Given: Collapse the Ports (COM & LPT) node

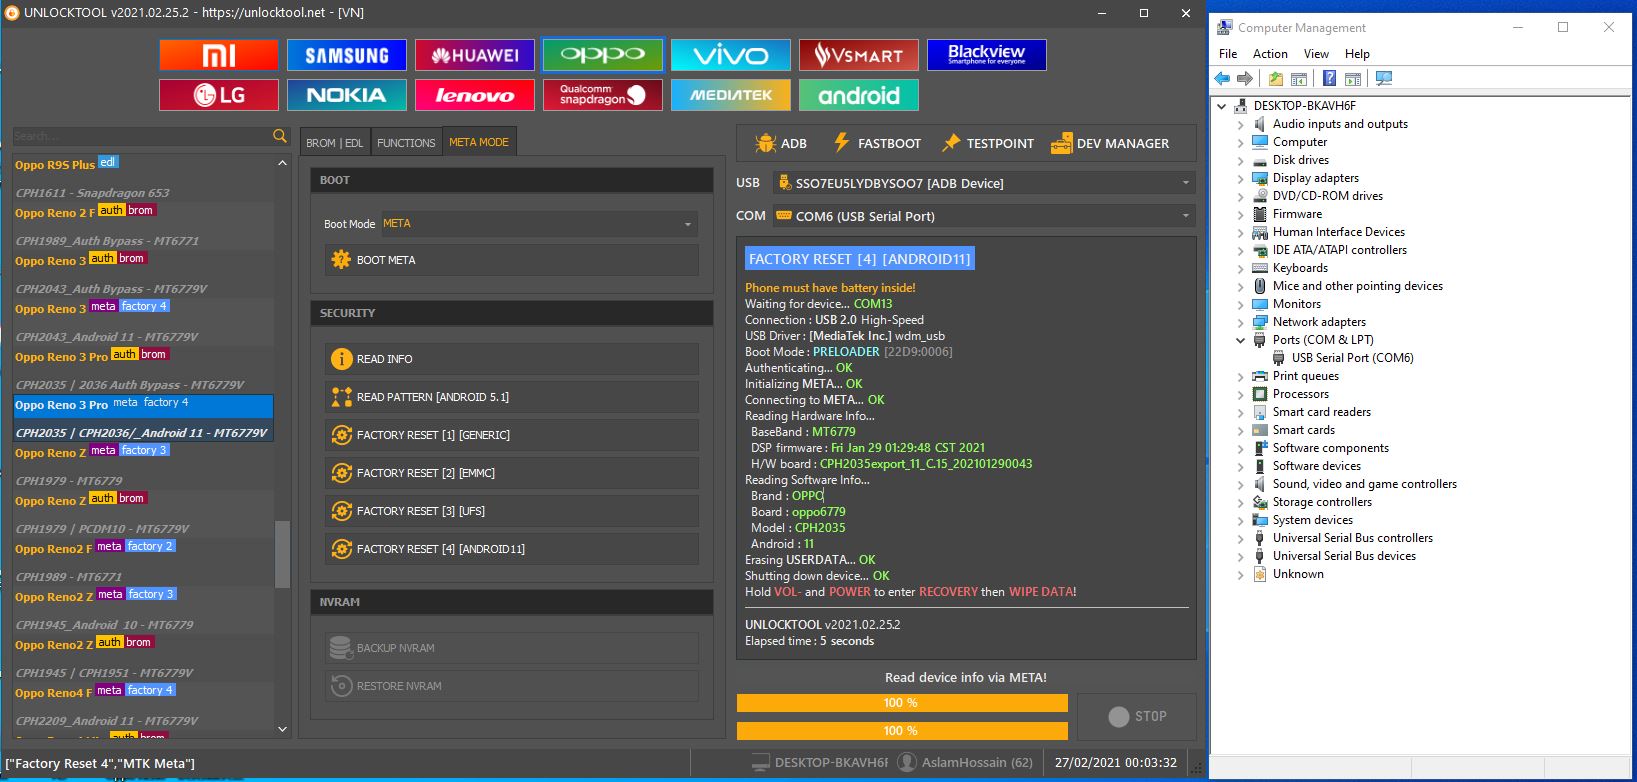Looking at the screenshot, I should point(1241,340).
